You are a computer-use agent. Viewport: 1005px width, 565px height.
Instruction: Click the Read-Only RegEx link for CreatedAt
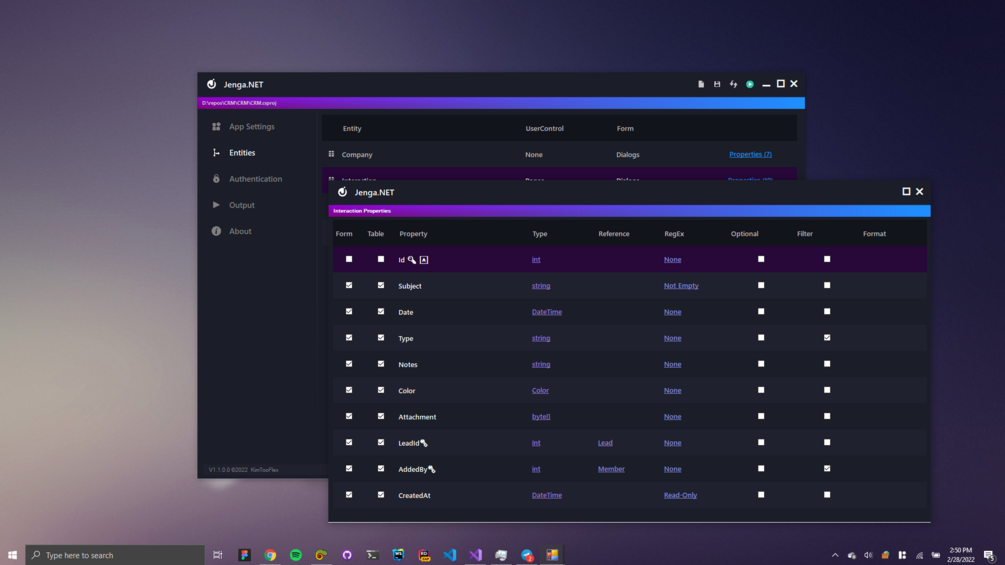tap(680, 495)
